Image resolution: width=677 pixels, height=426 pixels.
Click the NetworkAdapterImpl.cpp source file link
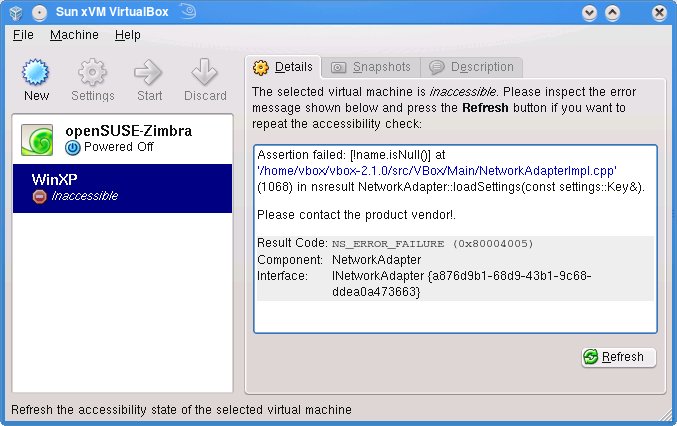[x=437, y=171]
